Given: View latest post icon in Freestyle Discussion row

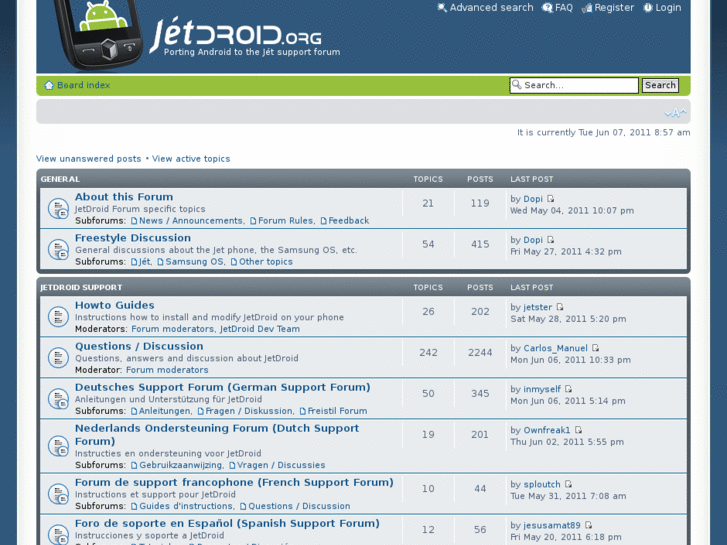Looking at the screenshot, I should click(x=550, y=240).
